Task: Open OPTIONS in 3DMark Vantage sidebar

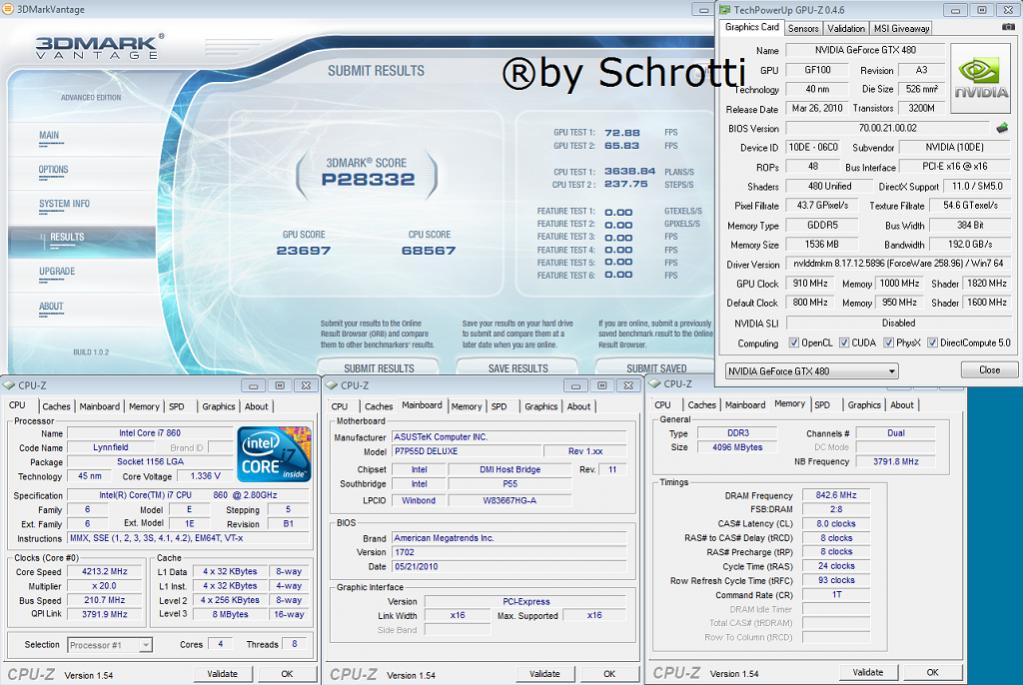Action: [53, 170]
